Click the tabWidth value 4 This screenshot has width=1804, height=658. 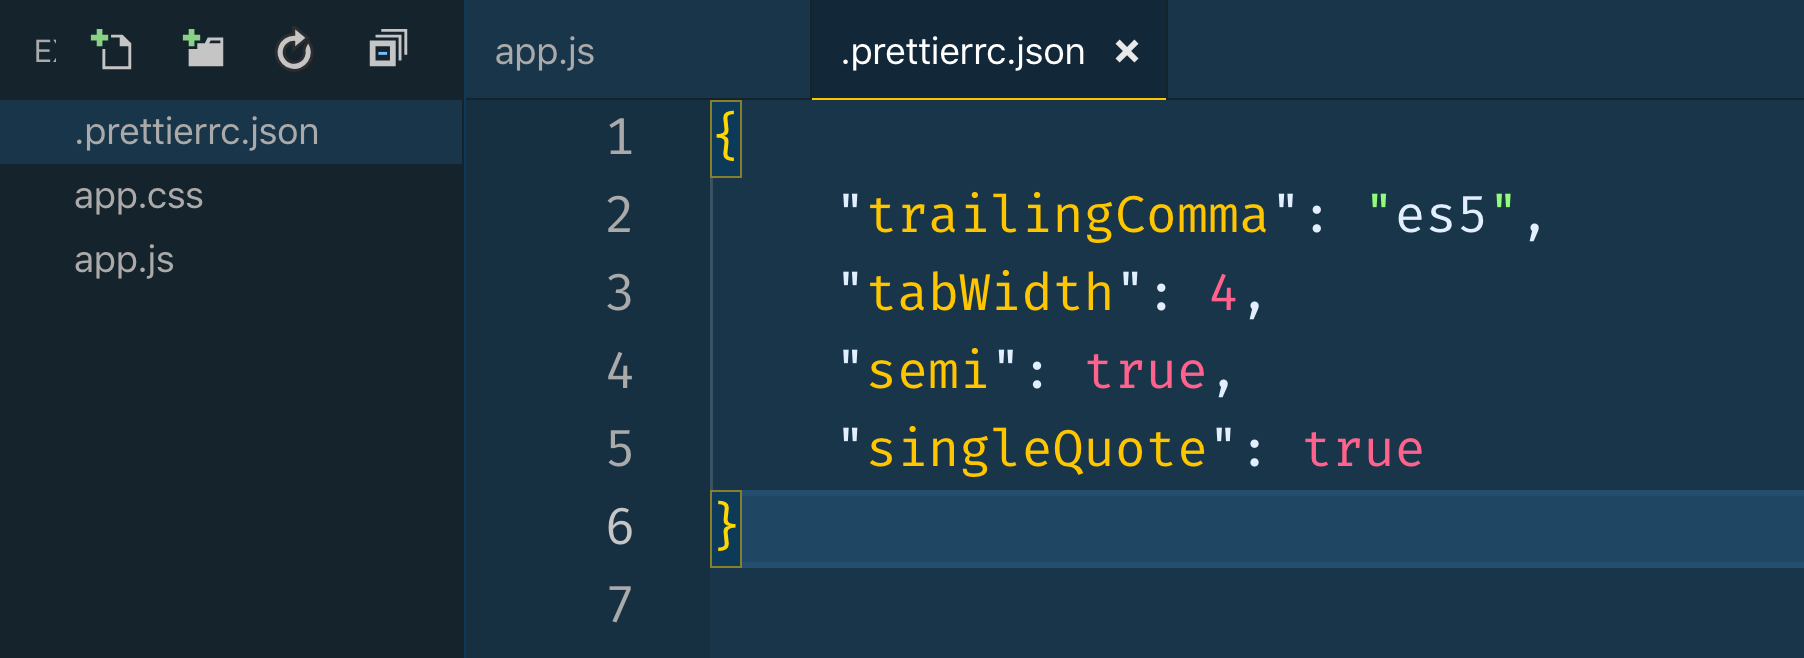point(1223,293)
